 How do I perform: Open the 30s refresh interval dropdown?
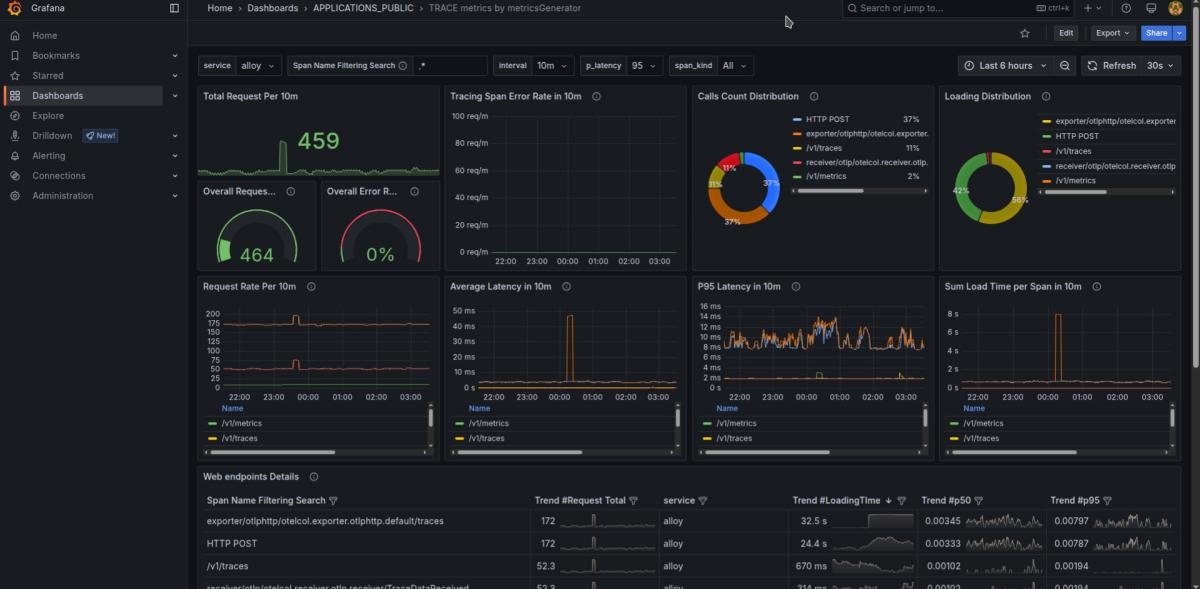1160,66
